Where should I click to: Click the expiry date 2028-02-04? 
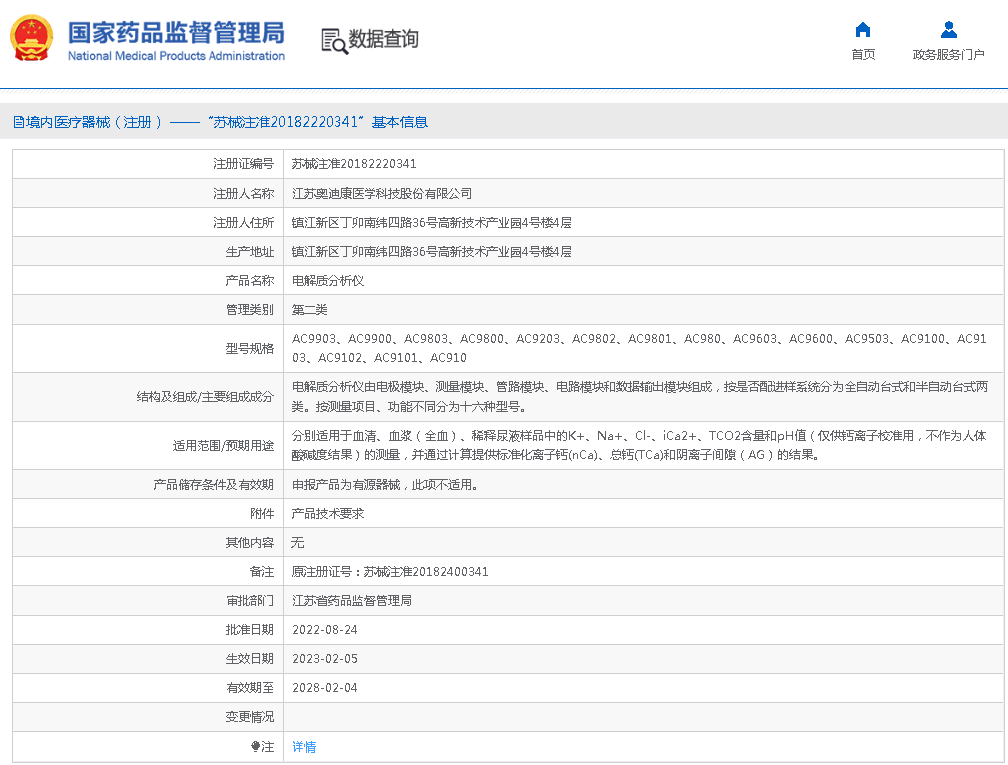[325, 688]
